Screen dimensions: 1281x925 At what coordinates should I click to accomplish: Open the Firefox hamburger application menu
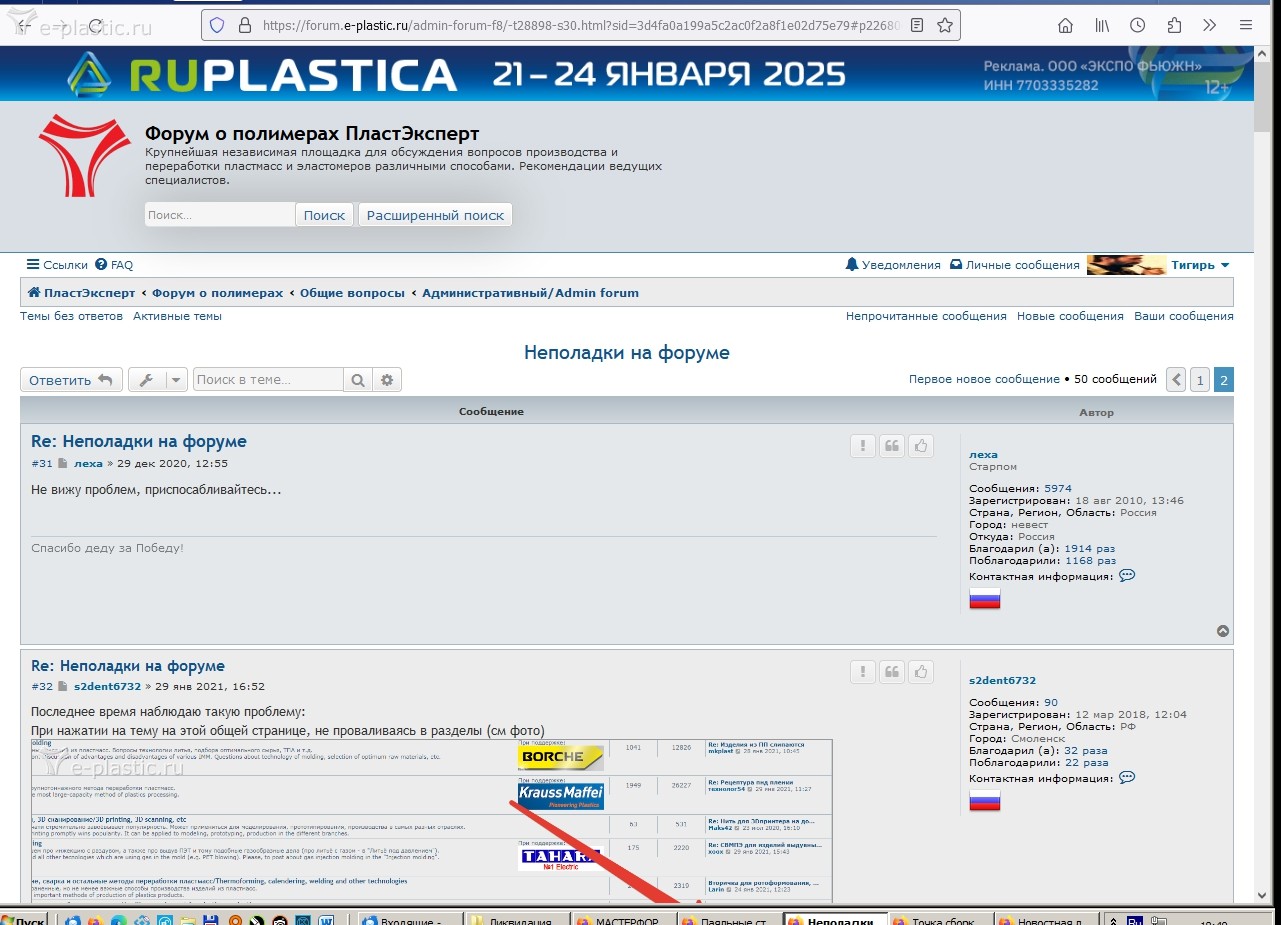click(x=1246, y=26)
